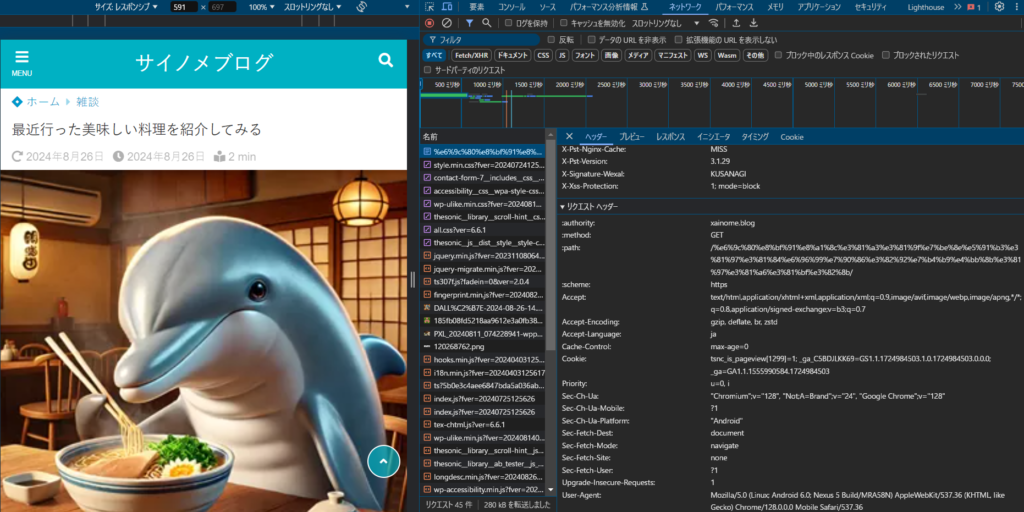Tick the サードパーティのリクエスト checkbox
Viewport: 1024px width, 512px height.
(x=428, y=70)
